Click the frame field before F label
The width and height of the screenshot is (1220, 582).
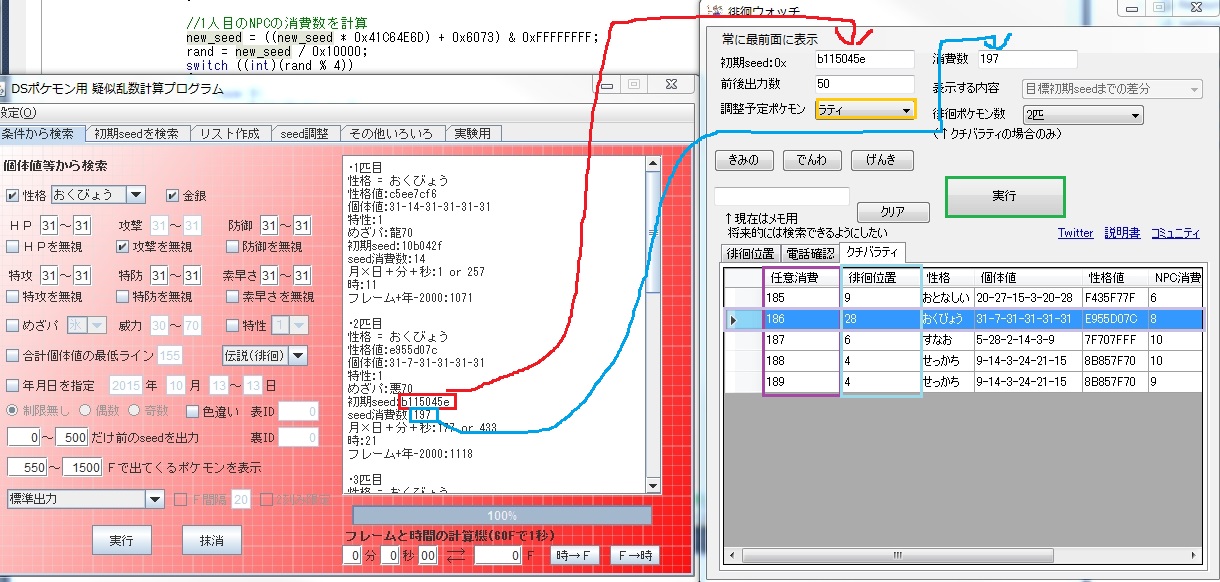coord(498,555)
